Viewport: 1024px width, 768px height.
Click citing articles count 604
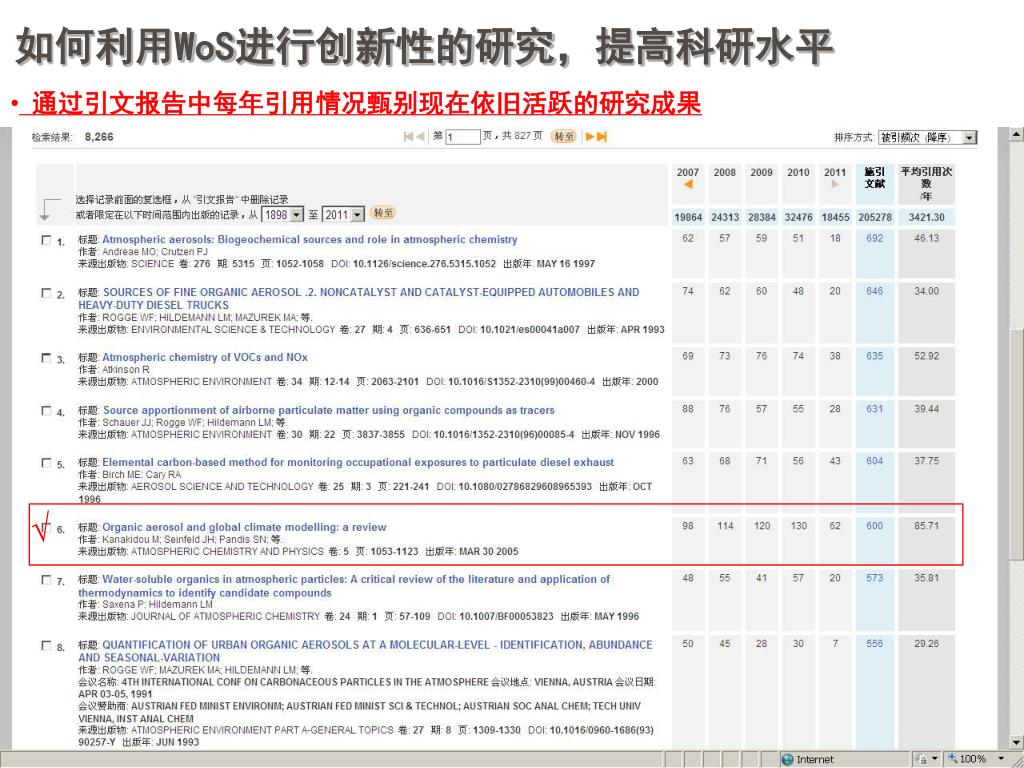point(874,461)
